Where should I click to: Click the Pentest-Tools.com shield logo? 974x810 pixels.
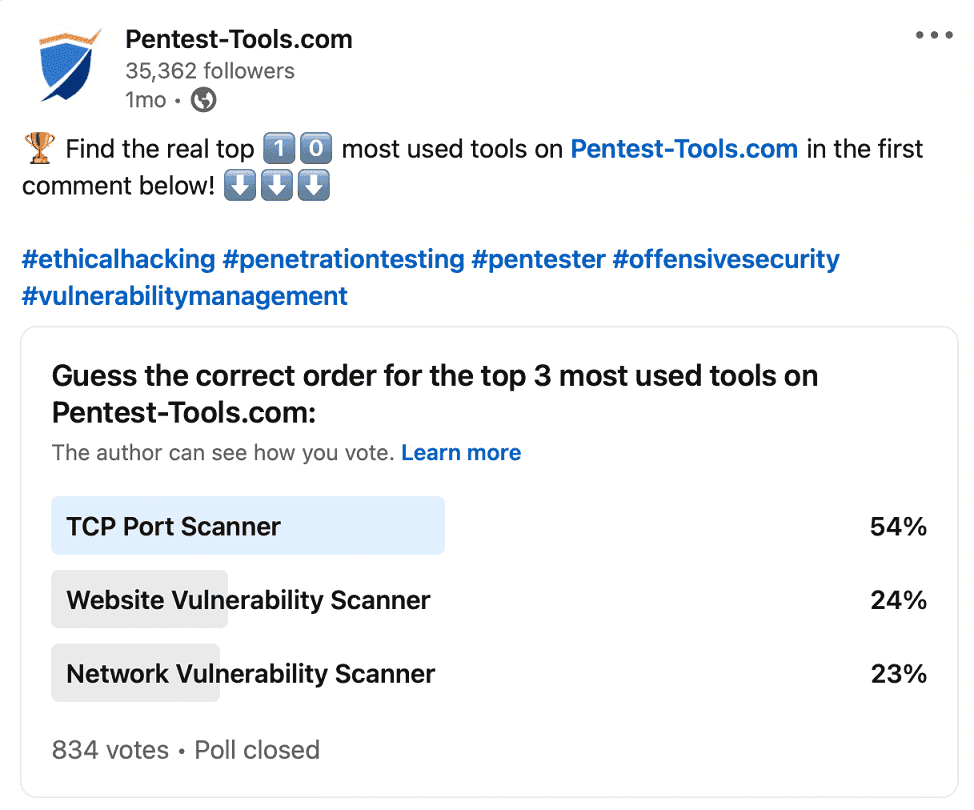pos(66,66)
